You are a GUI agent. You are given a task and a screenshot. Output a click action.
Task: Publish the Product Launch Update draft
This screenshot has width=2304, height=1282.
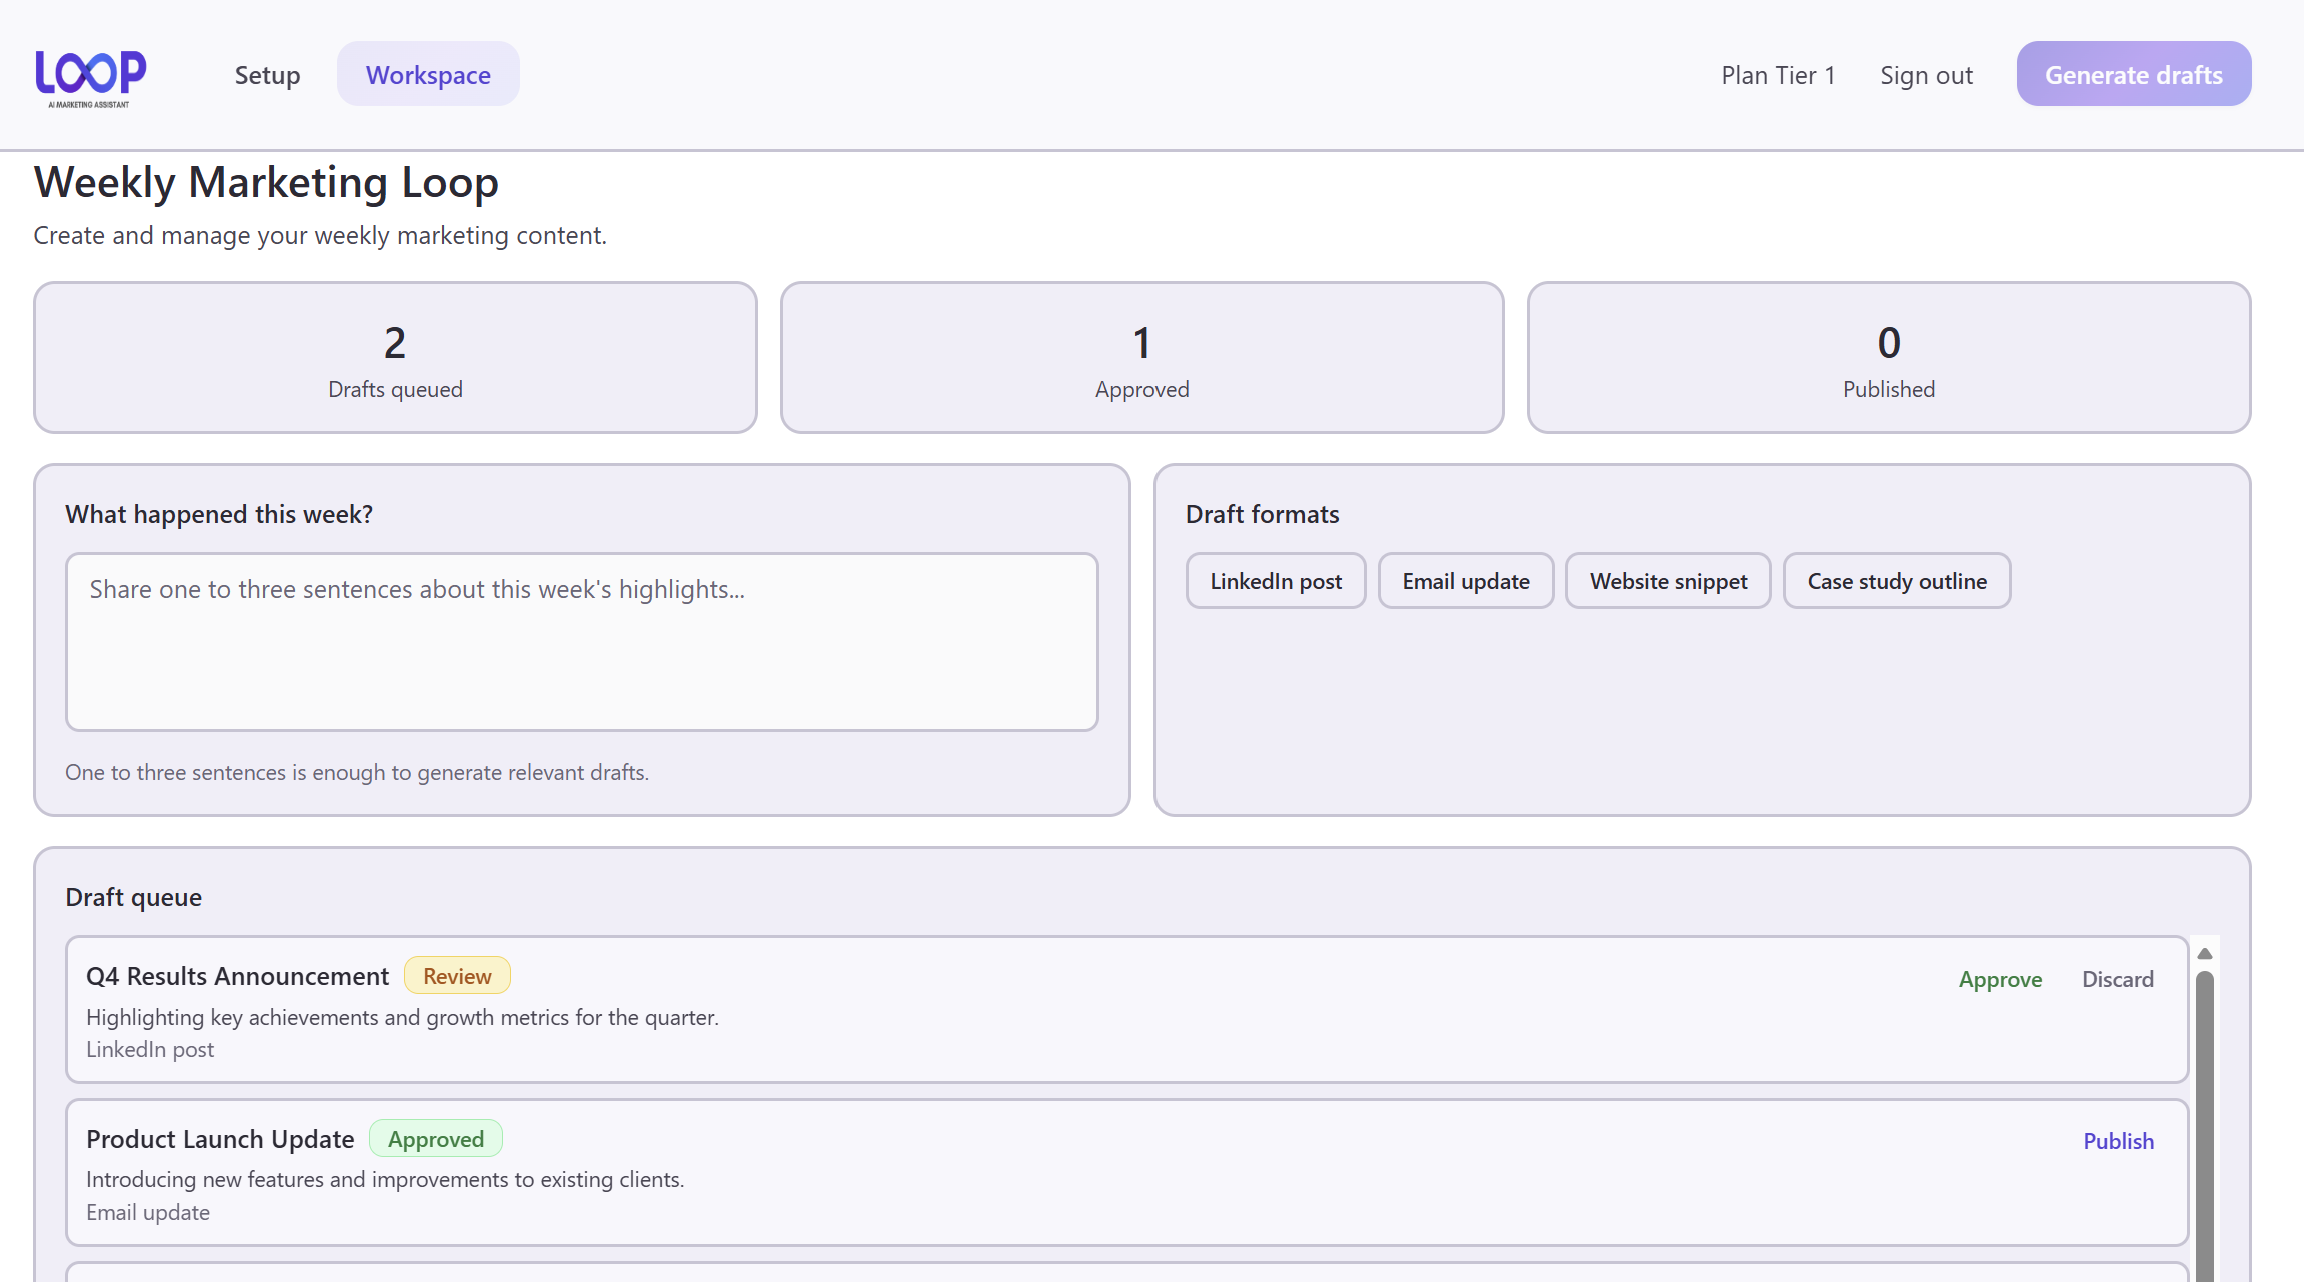2119,1140
